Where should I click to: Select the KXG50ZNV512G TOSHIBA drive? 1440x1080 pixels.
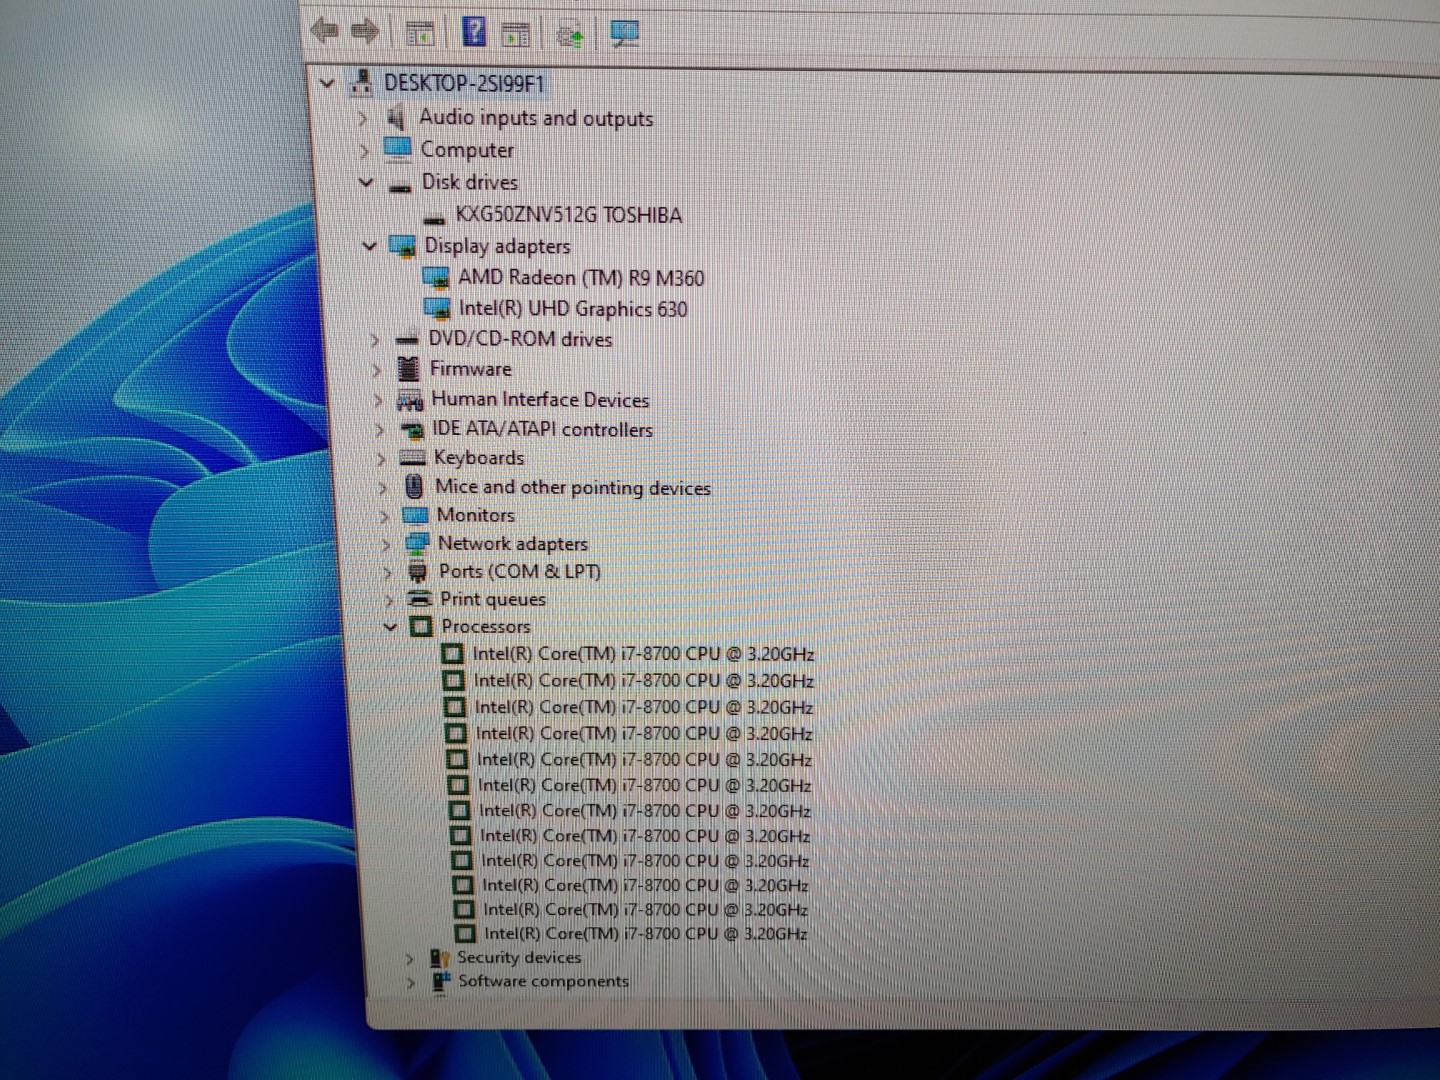(x=569, y=215)
